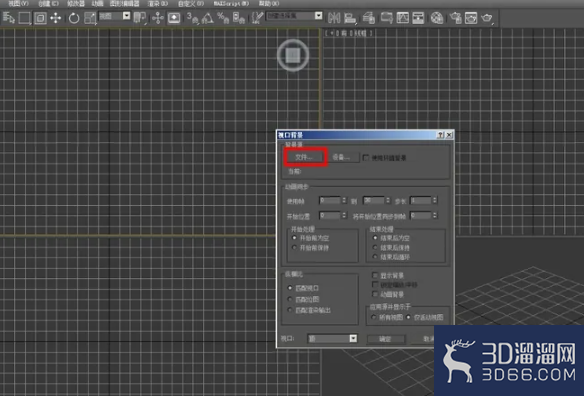Click the Render Production teapot icon
The image size is (584, 396).
487,18
